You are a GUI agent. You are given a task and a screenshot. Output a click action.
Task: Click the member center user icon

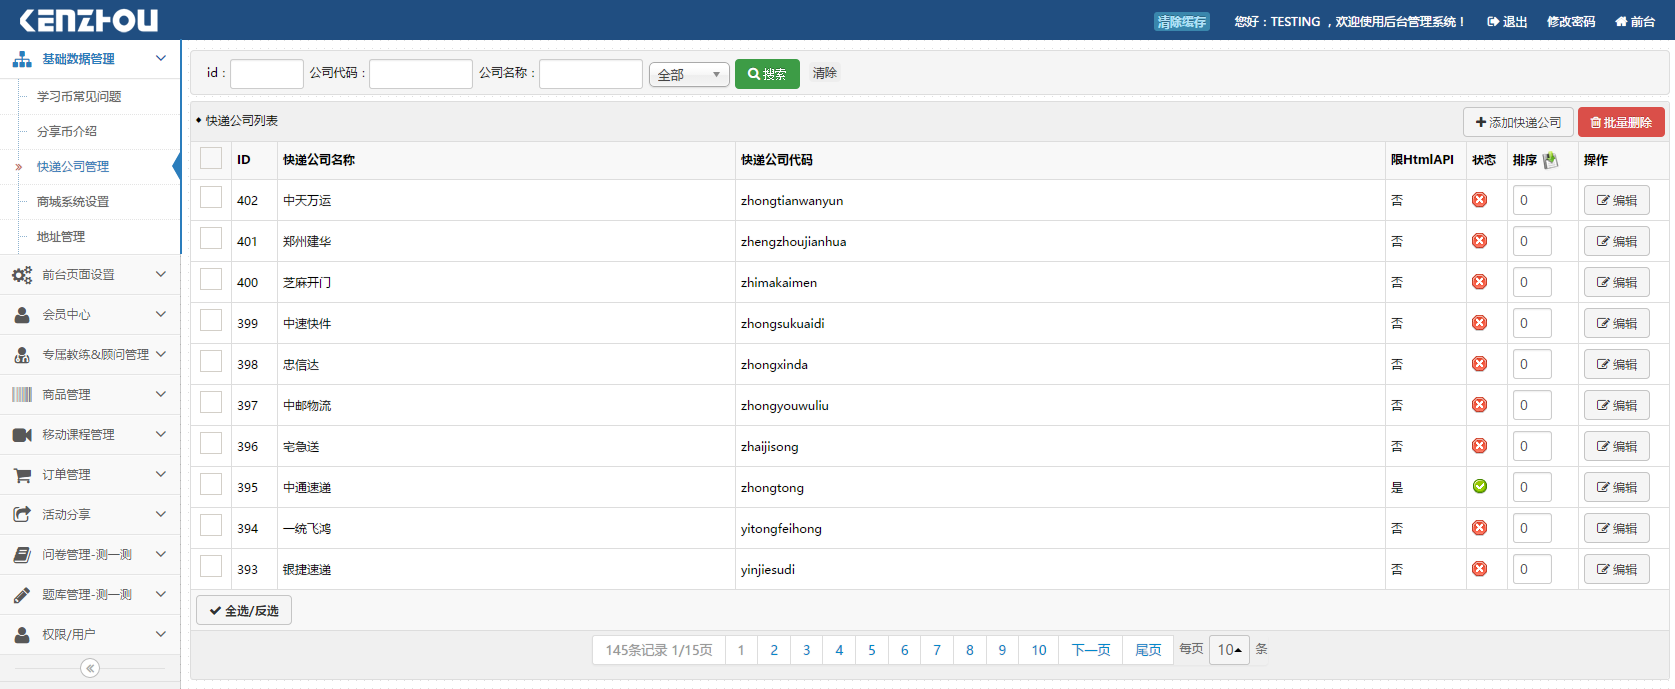22,315
